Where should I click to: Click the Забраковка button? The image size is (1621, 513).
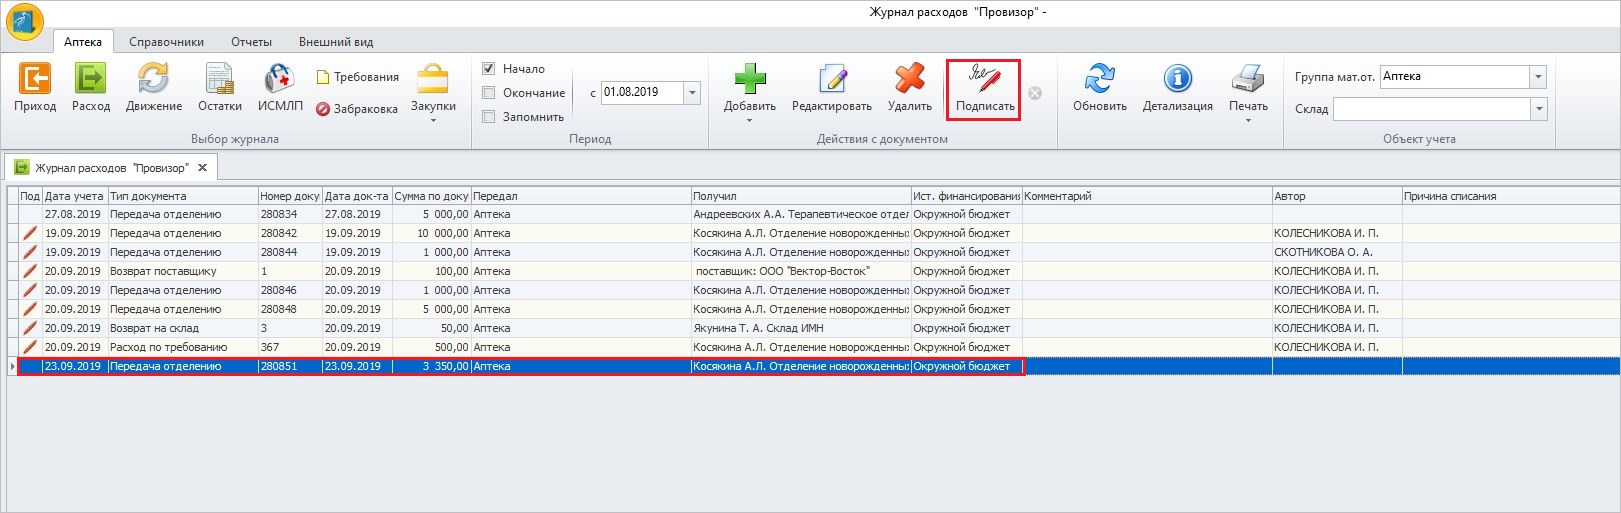click(x=357, y=109)
